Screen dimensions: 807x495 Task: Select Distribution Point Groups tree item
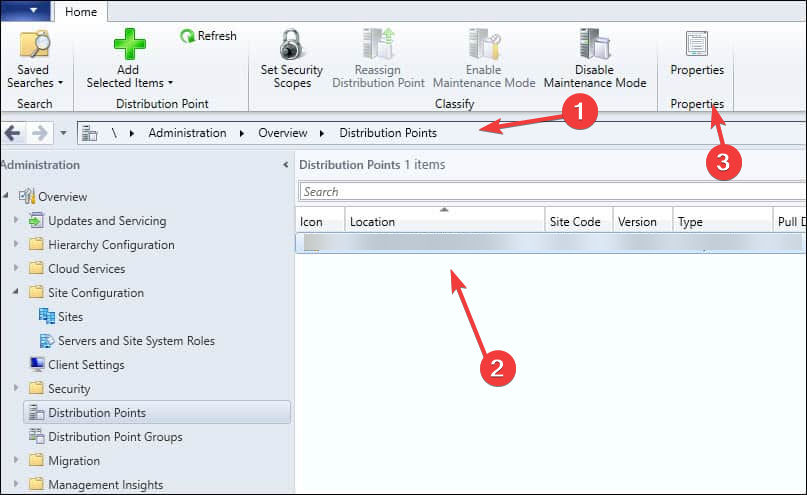click(x=115, y=437)
